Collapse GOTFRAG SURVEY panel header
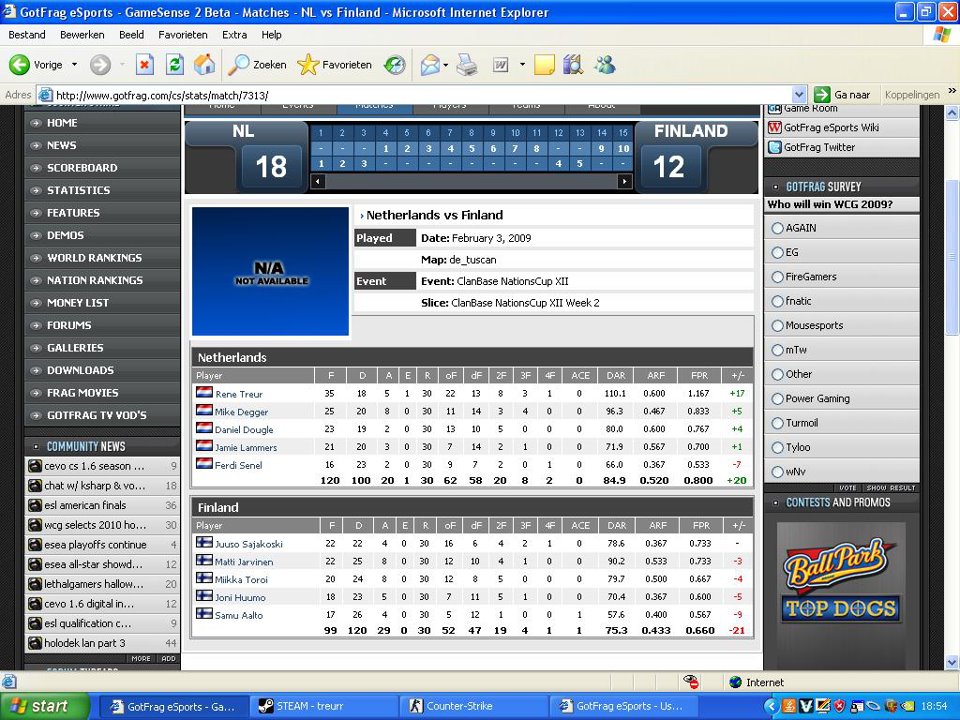 (841, 187)
